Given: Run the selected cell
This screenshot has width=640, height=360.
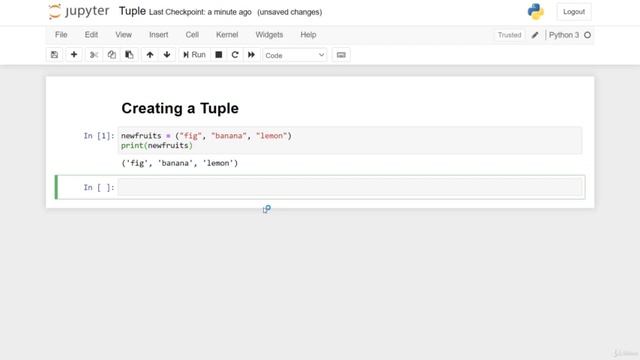Looking at the screenshot, I should (x=194, y=55).
